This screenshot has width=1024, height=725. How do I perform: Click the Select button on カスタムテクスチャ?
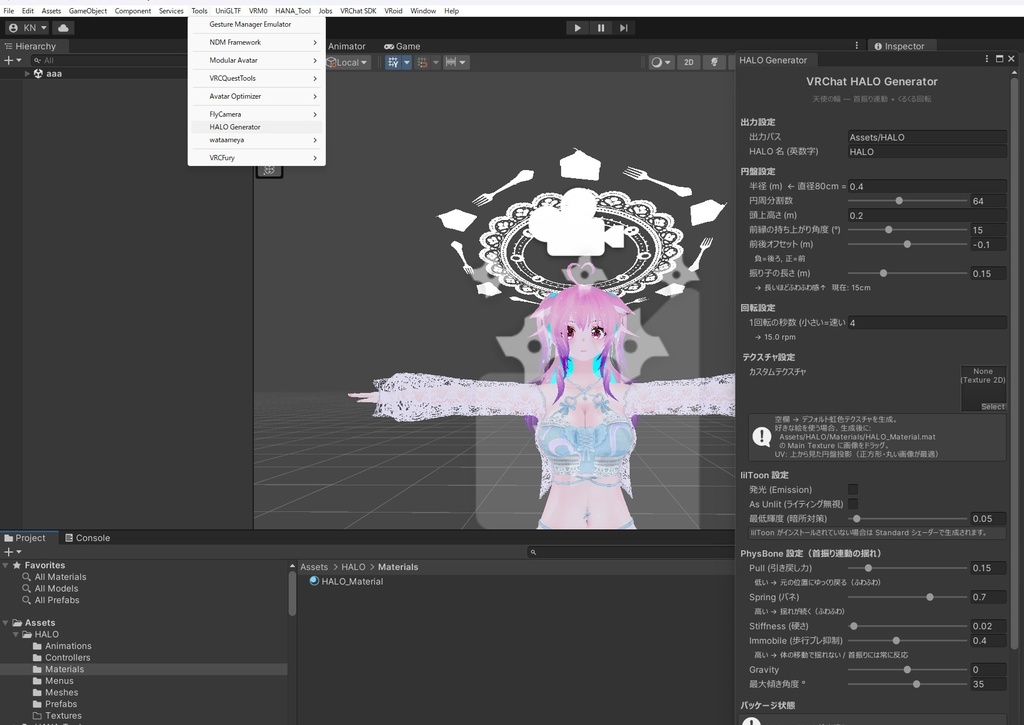coord(991,406)
